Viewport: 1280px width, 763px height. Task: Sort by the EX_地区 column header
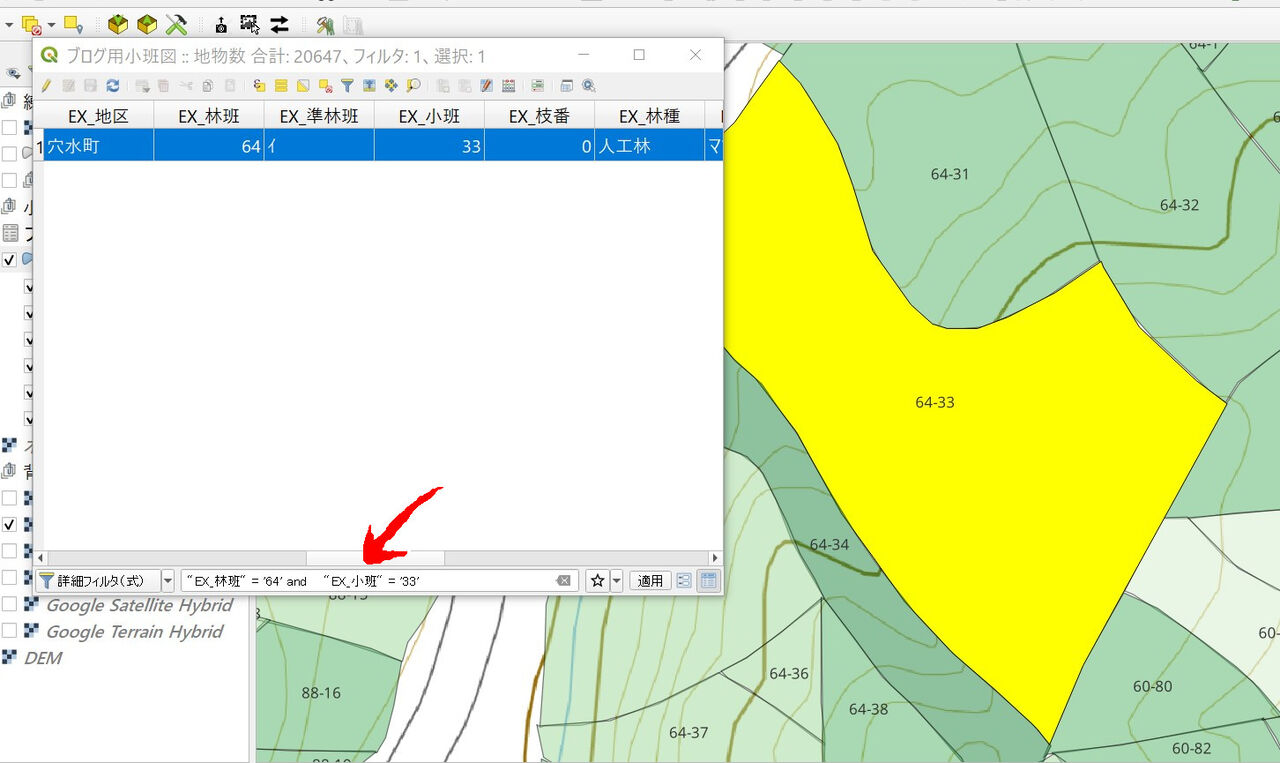[98, 116]
